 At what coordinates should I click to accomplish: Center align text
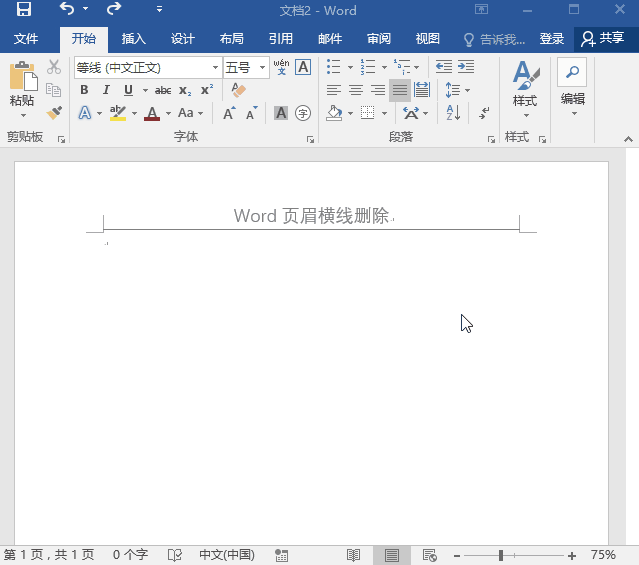pyautogui.click(x=356, y=90)
